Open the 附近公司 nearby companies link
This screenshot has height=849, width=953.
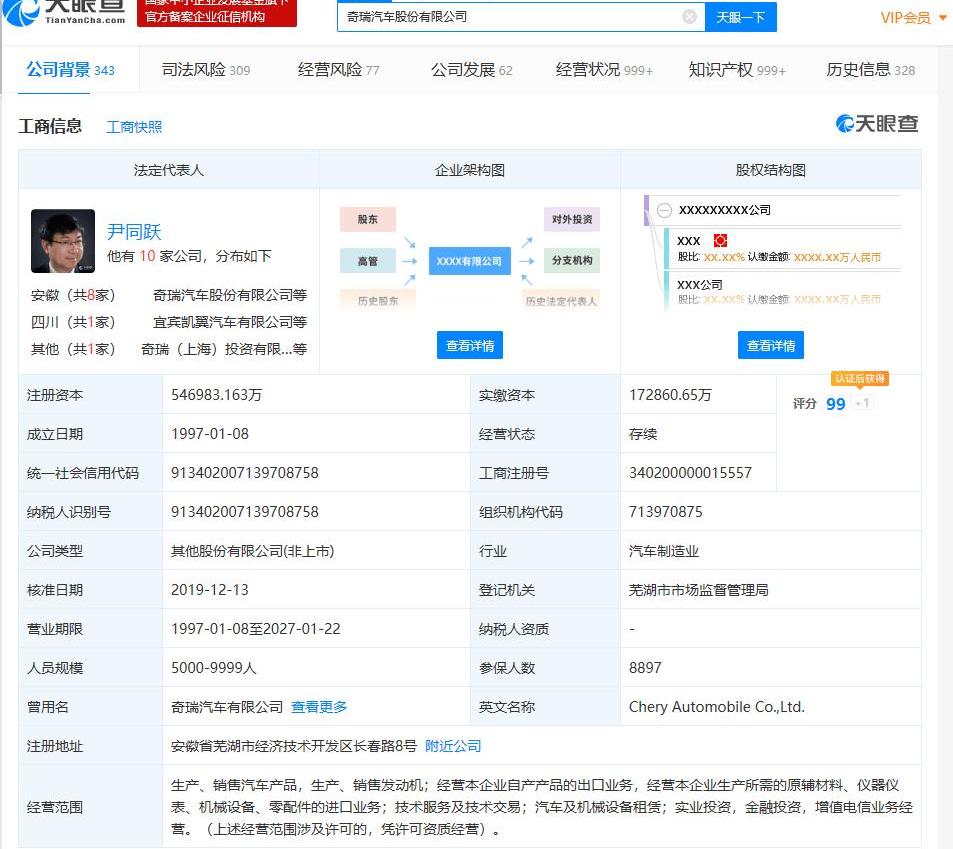[x=453, y=746]
